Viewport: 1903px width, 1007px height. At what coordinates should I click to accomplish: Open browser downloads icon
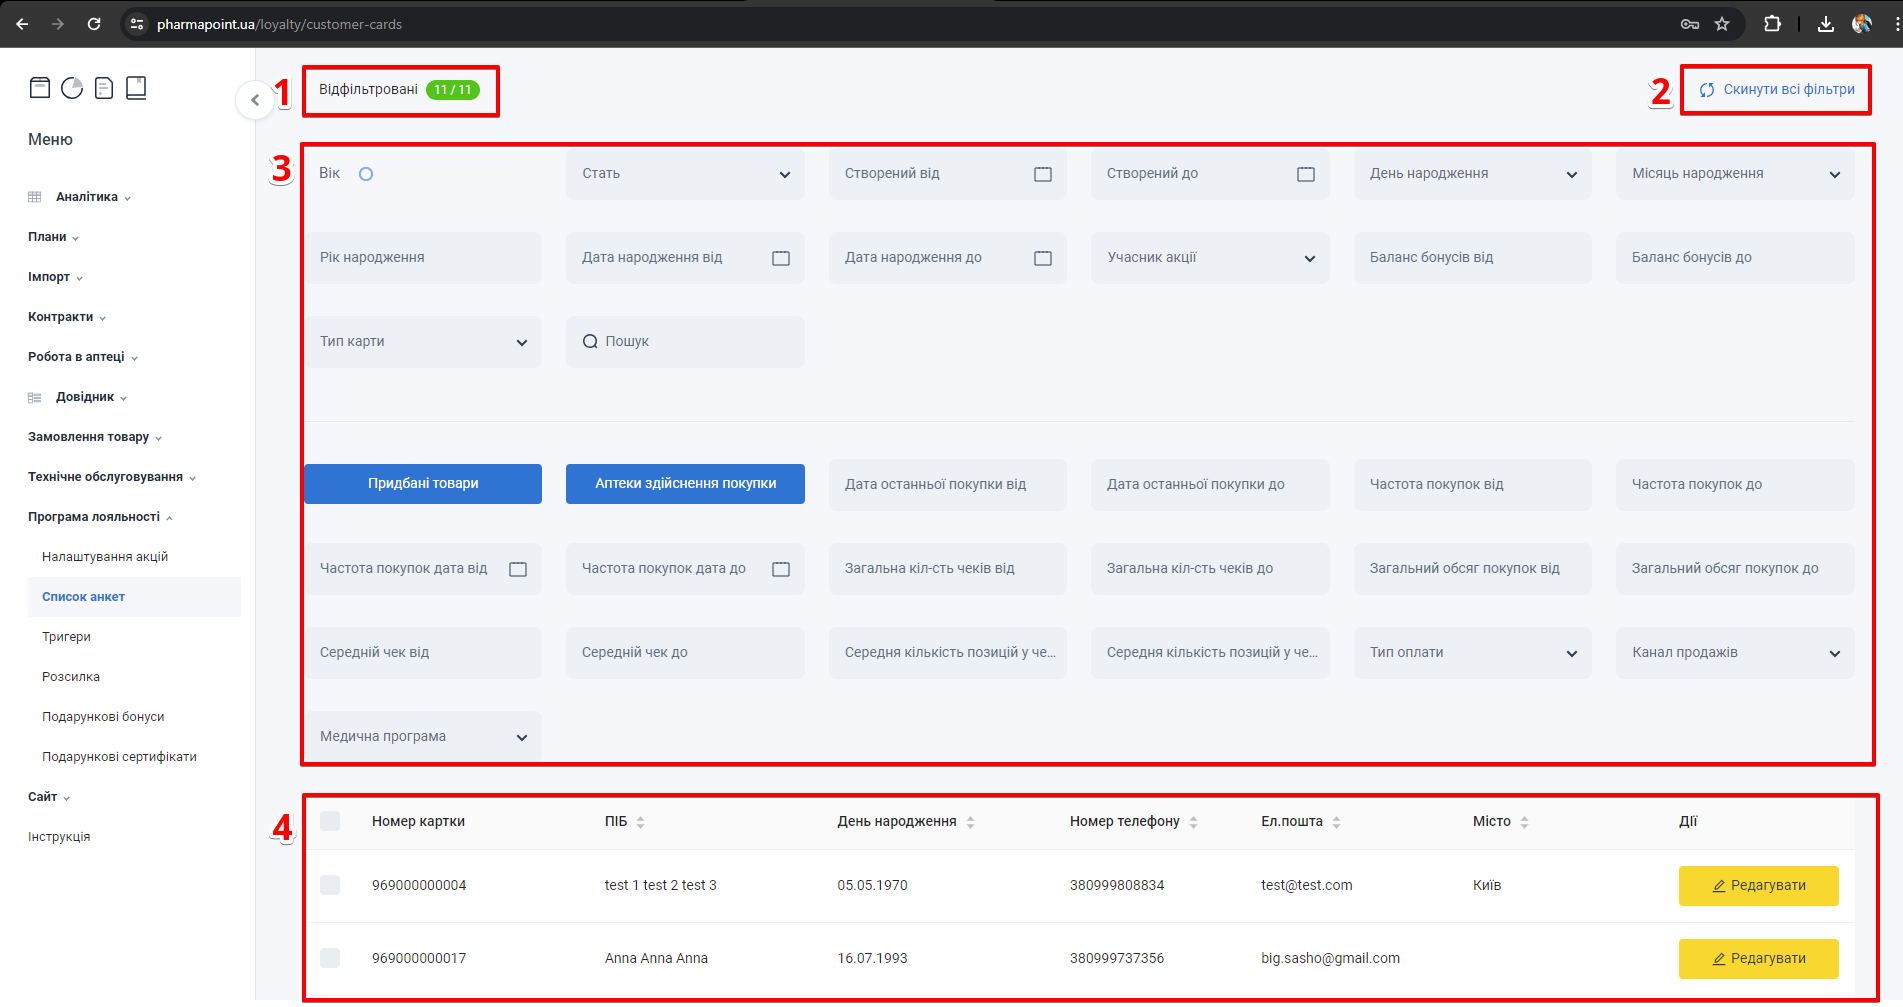1825,24
